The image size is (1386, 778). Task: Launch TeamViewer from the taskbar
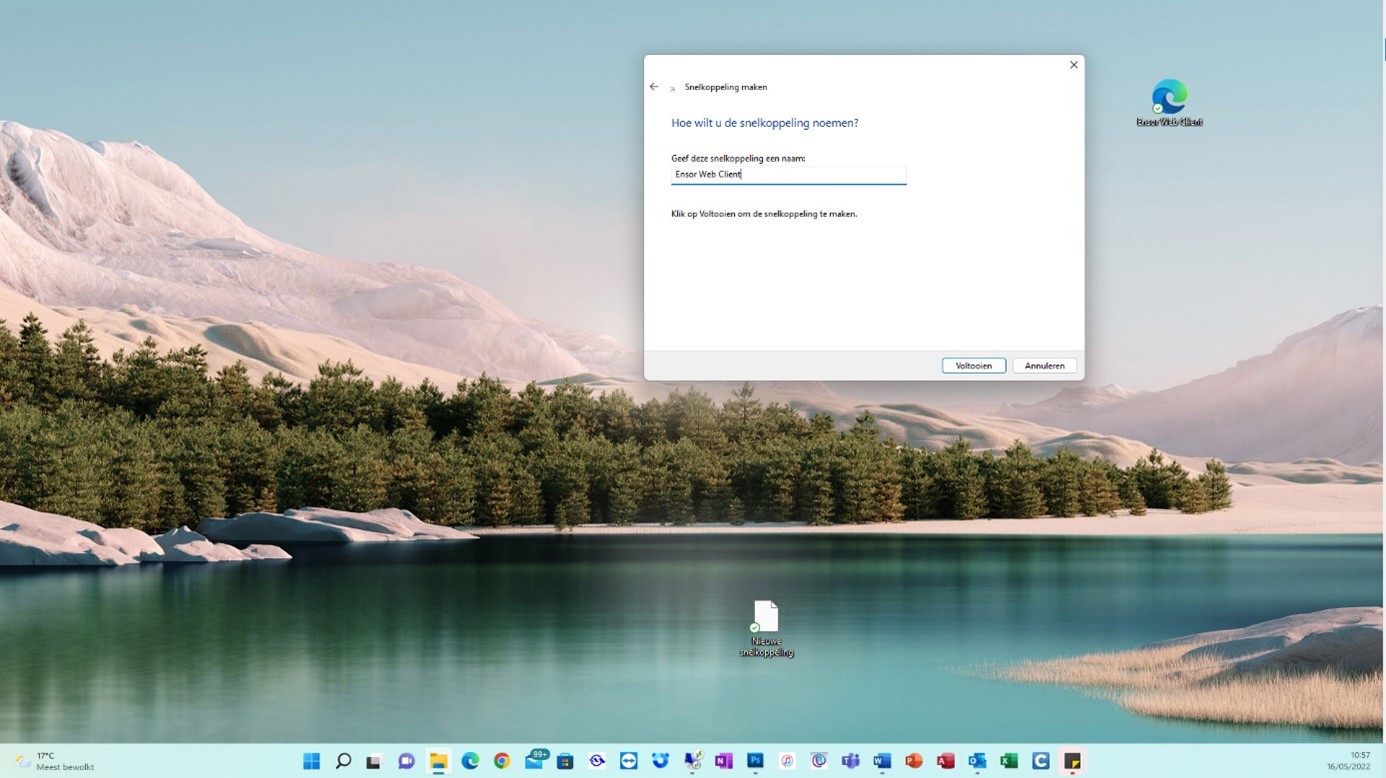coord(628,761)
